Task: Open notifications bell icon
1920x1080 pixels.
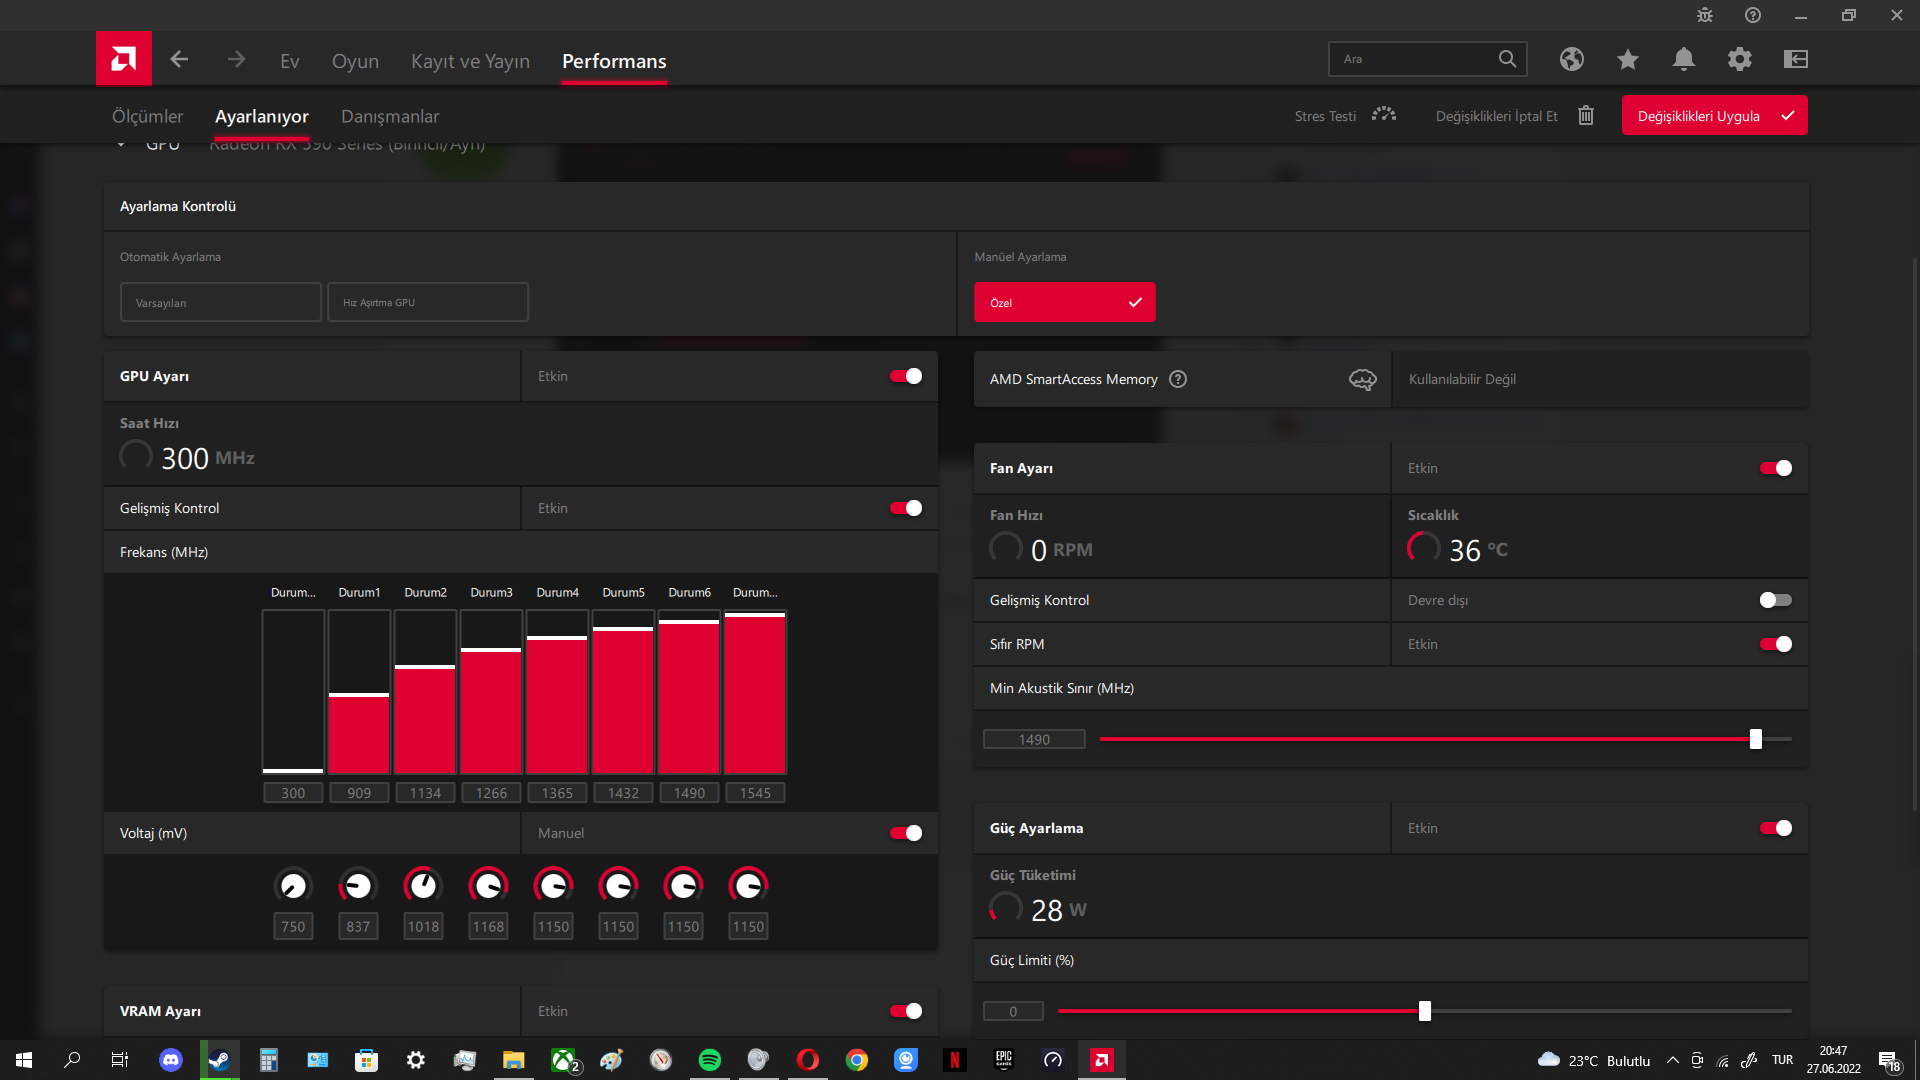Action: (x=1683, y=59)
